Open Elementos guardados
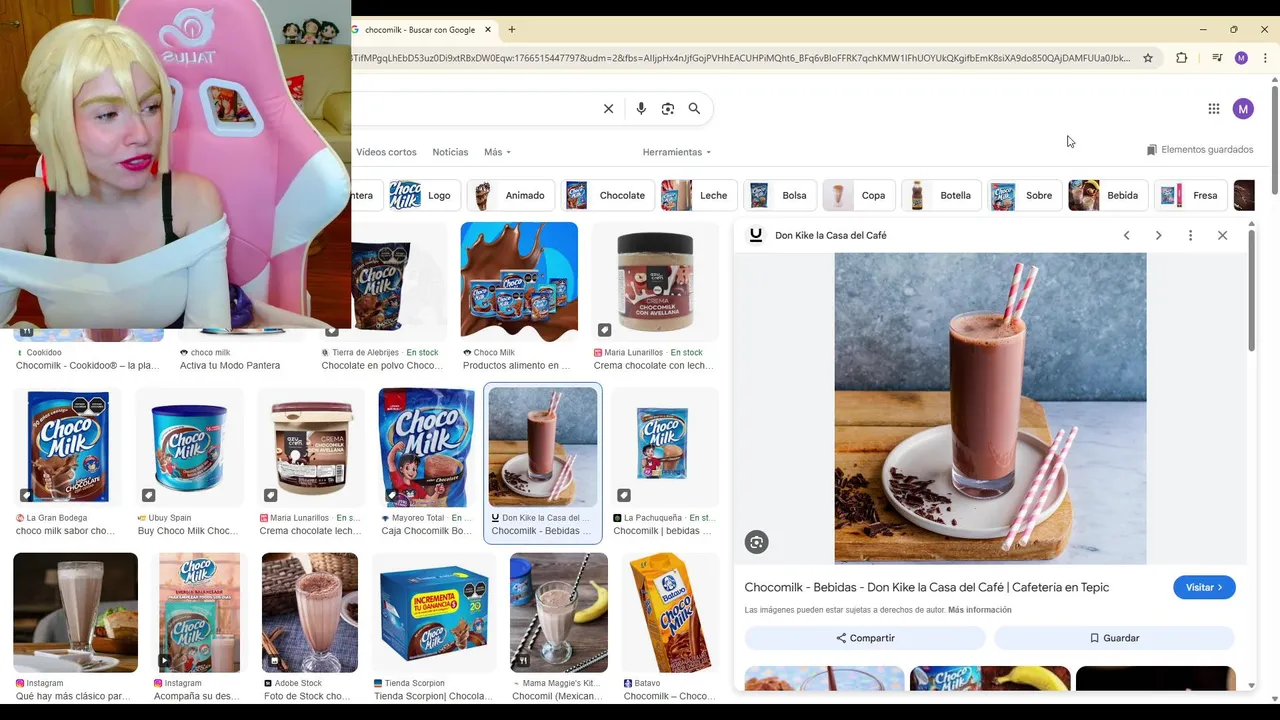 coord(1200,150)
